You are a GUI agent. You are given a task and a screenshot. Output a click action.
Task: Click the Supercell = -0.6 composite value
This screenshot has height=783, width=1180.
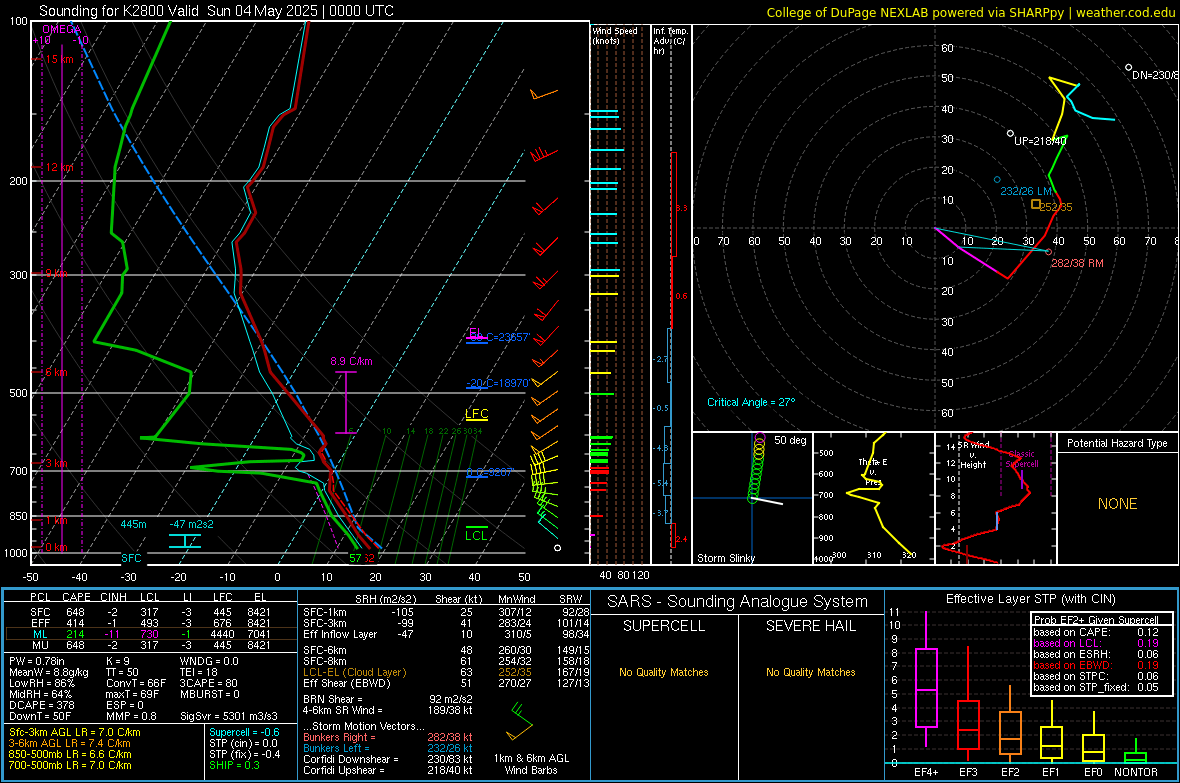tap(244, 732)
